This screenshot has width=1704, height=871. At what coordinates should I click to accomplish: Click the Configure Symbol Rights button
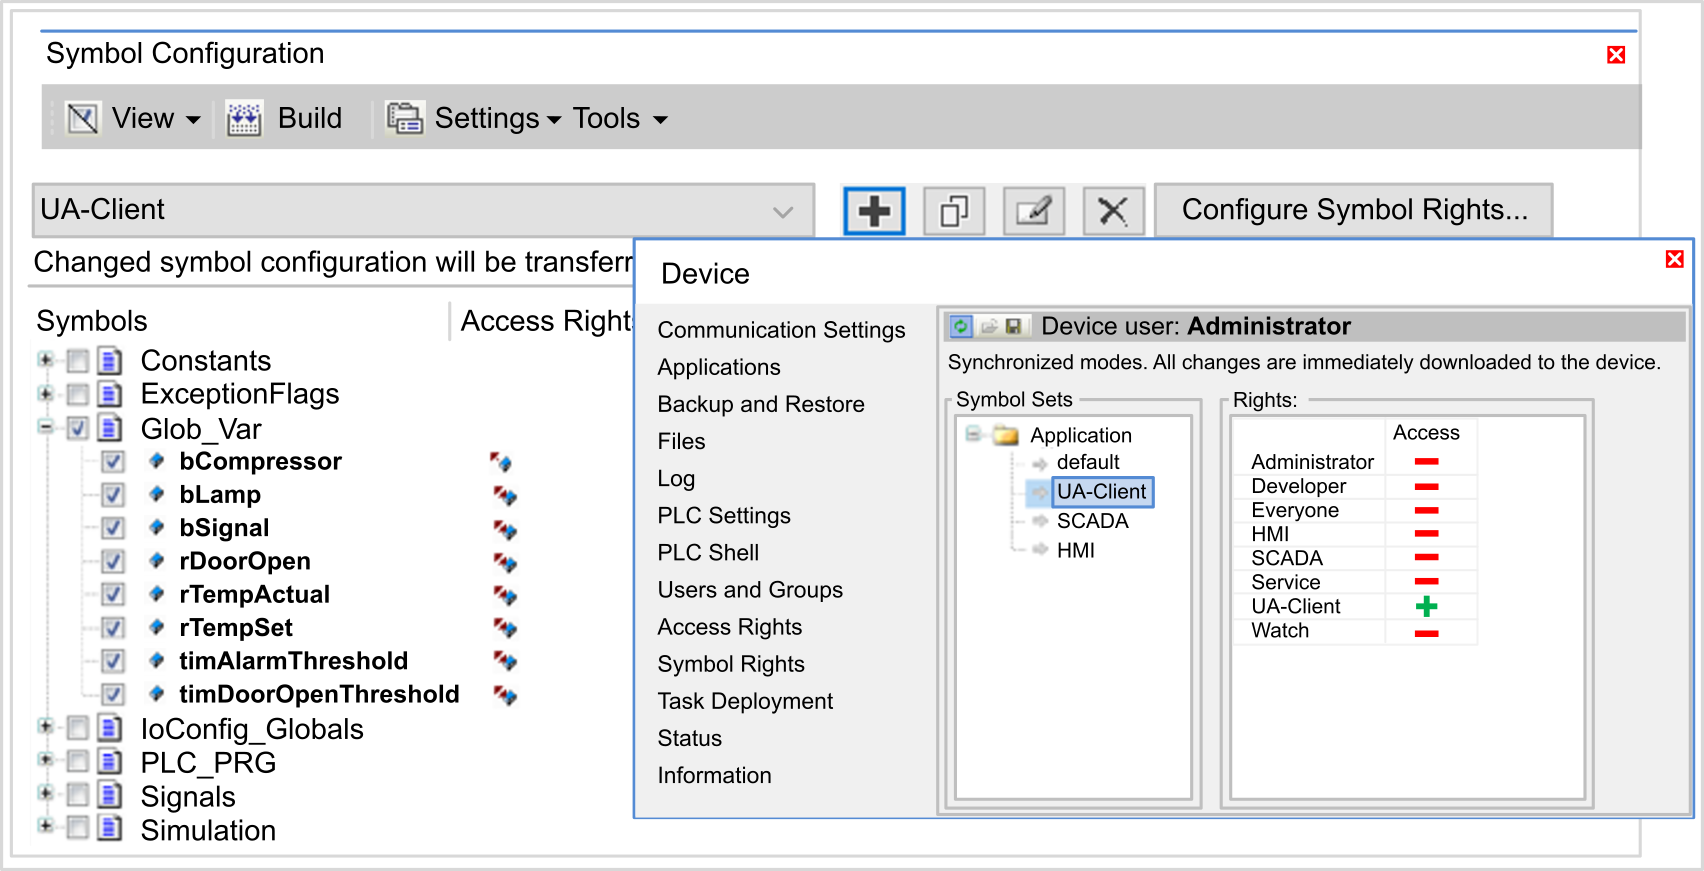point(1353,210)
